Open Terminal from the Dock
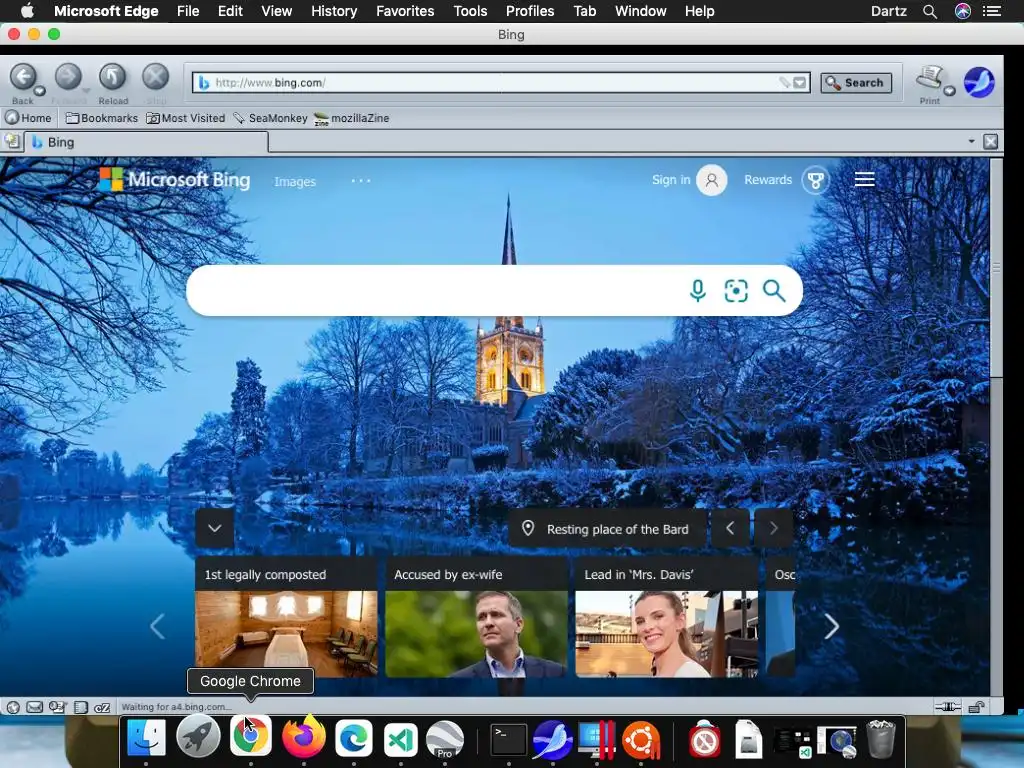Image resolution: width=1024 pixels, height=768 pixels. [x=508, y=739]
